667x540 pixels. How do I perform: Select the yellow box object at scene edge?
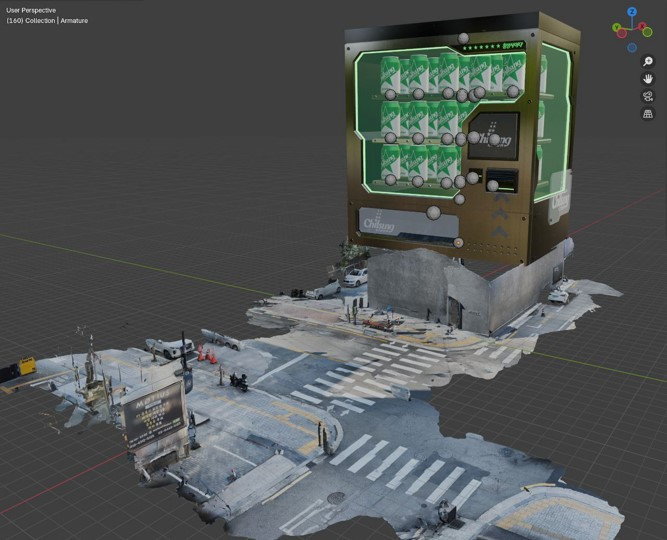click(x=27, y=366)
